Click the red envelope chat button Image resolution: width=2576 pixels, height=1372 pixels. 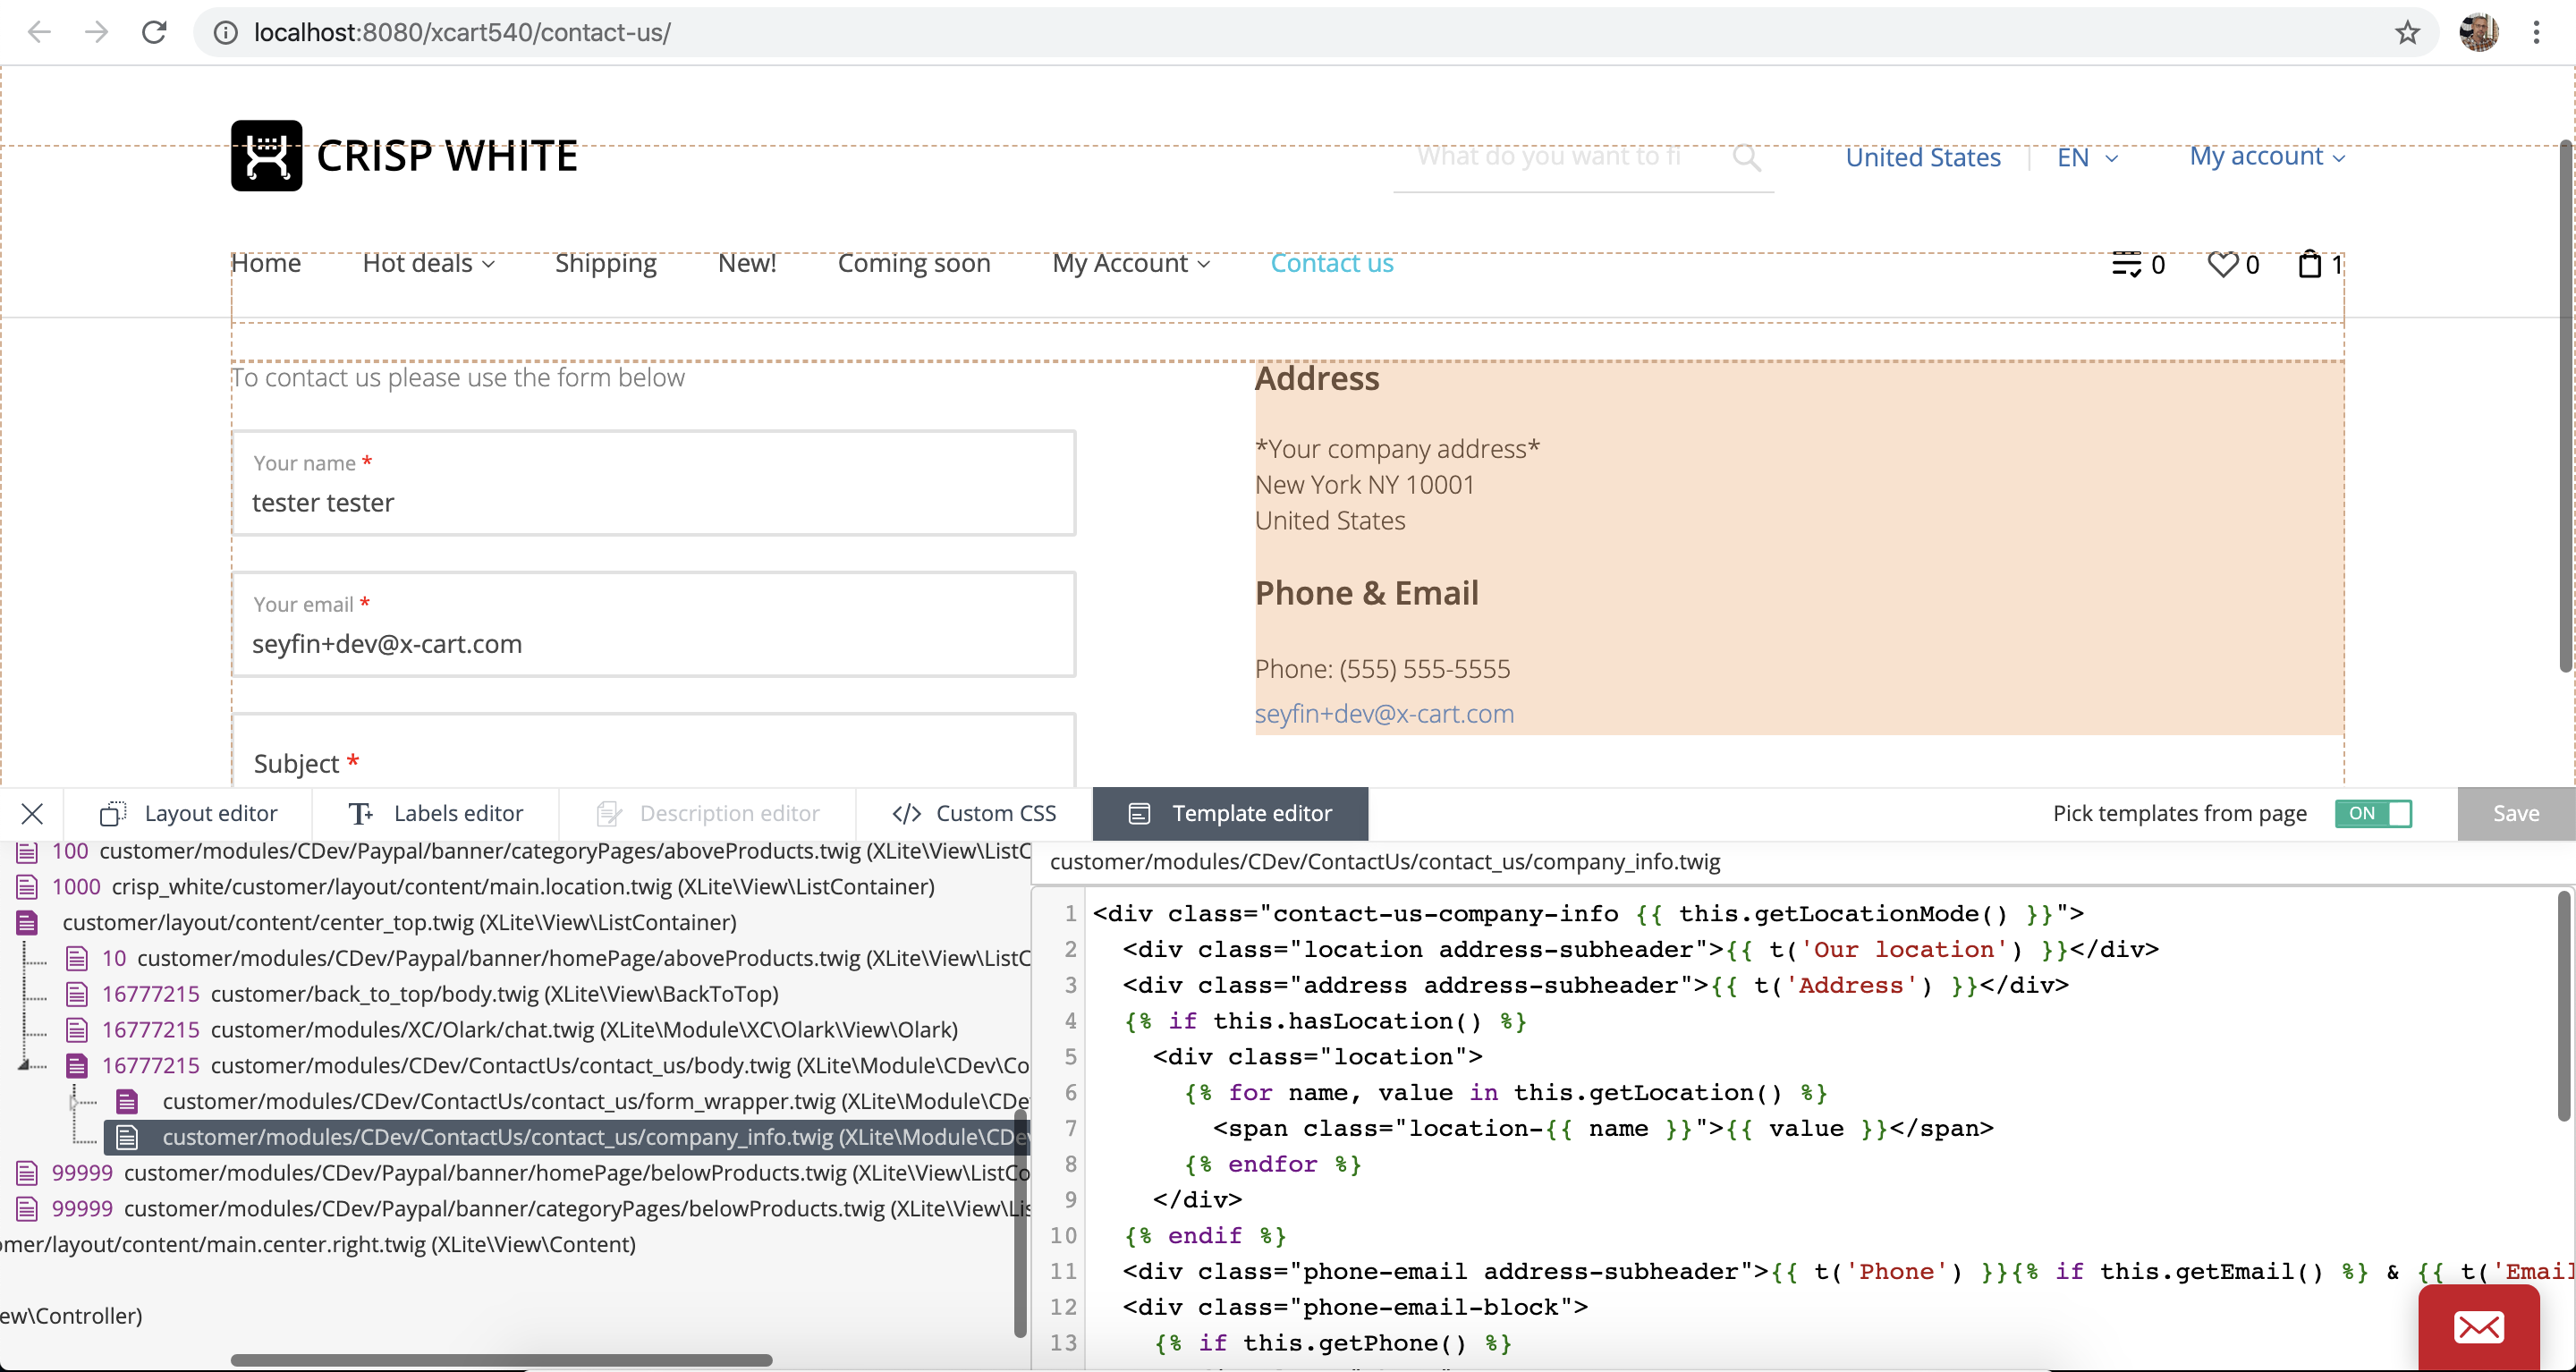pos(2478,1328)
